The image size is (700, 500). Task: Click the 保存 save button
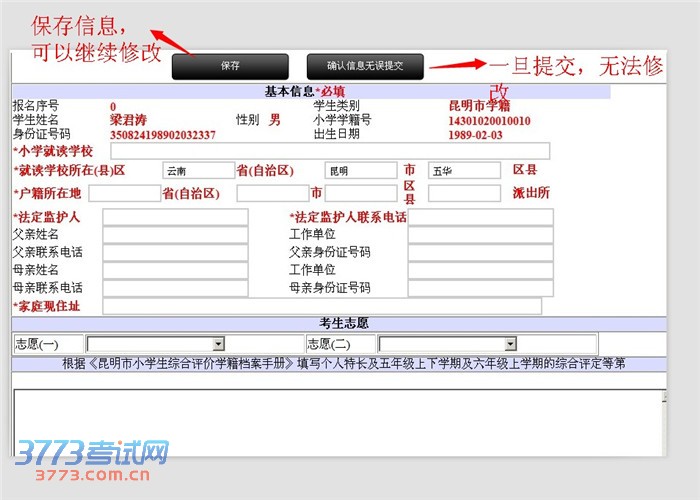click(230, 66)
